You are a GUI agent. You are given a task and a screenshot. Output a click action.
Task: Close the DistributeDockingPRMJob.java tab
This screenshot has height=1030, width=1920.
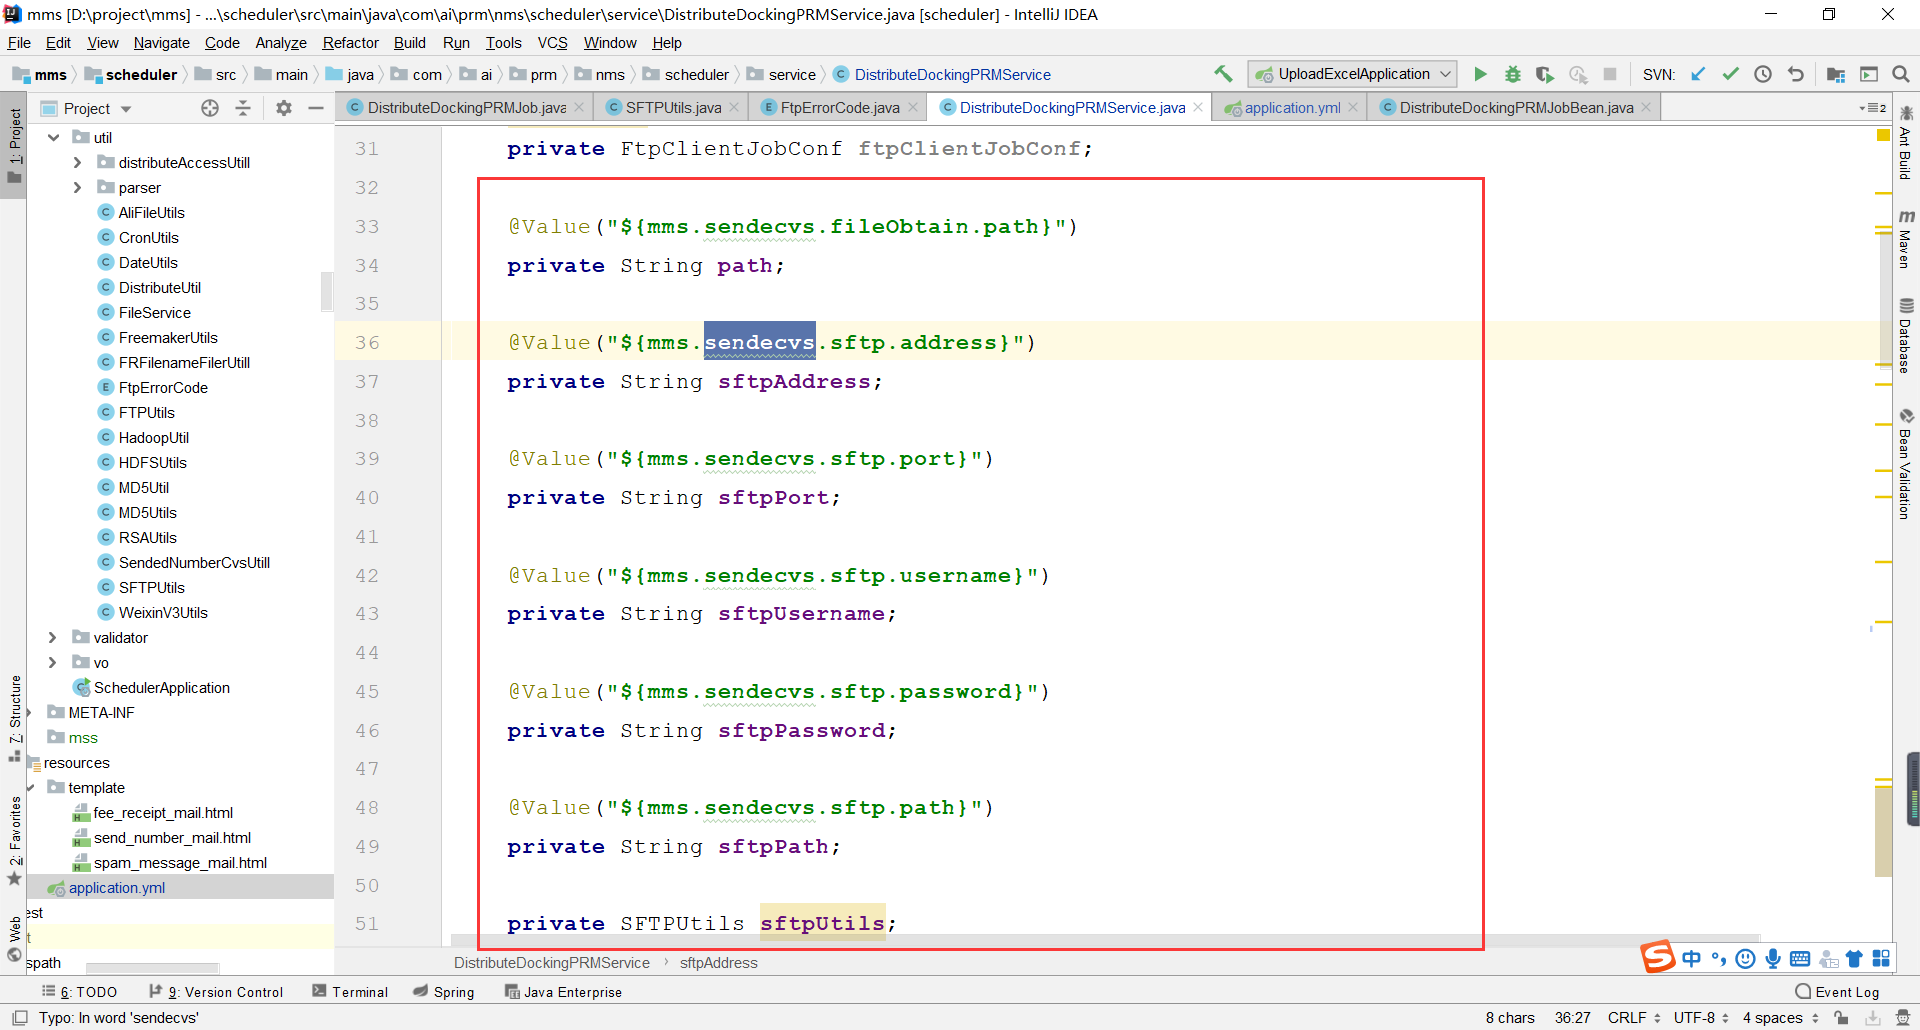point(579,108)
